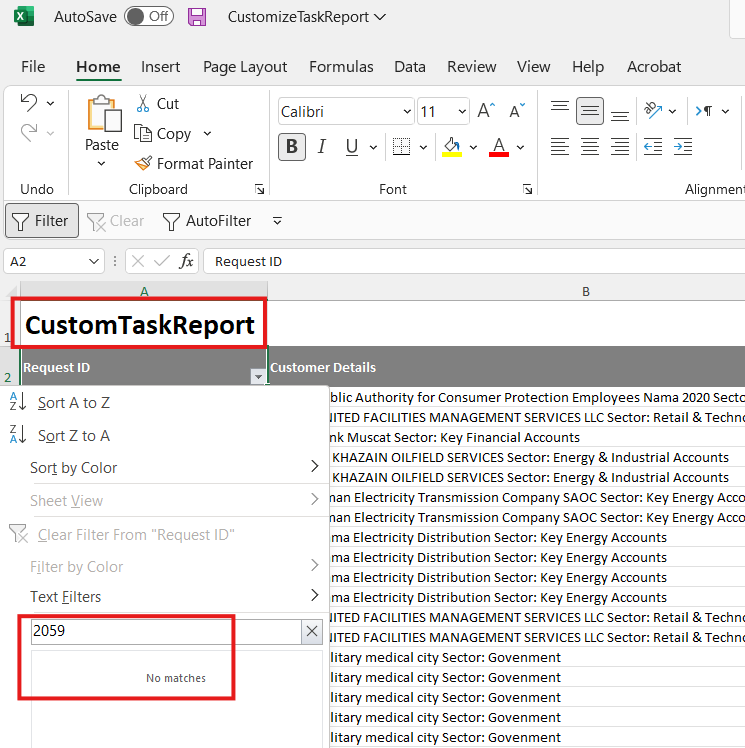Click the Save icon in title bar
The width and height of the screenshot is (745, 748).
click(x=197, y=17)
